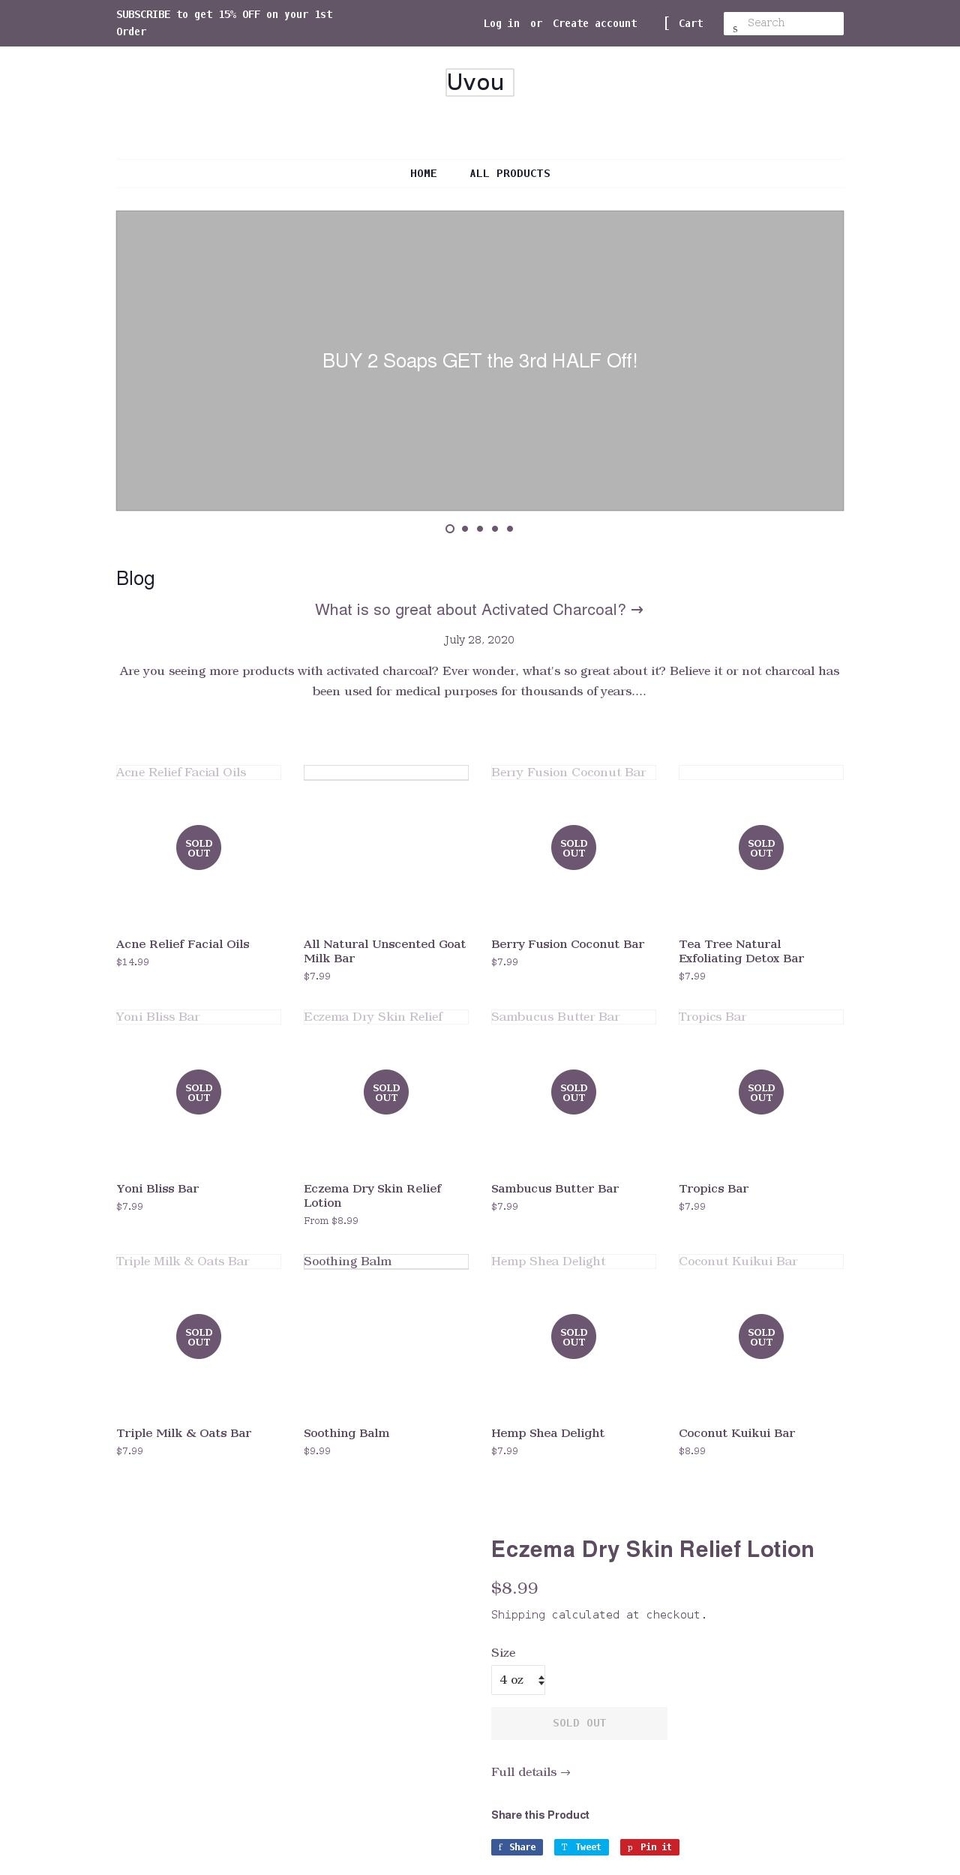Click the Uvou logo
The width and height of the screenshot is (960, 1875).
(479, 81)
